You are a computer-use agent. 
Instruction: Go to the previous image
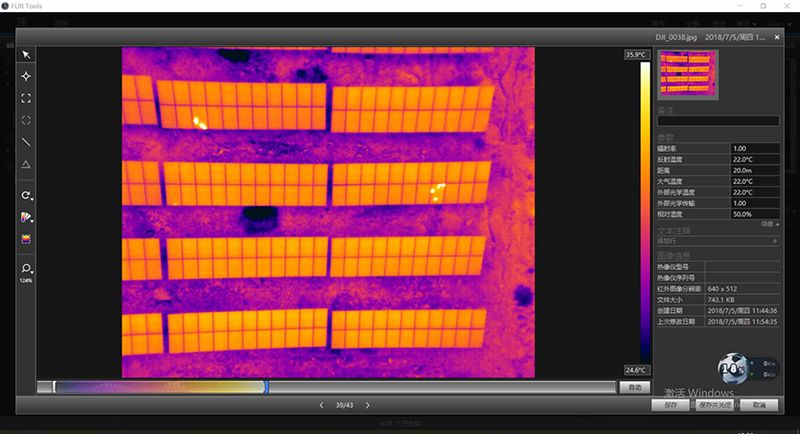321,405
